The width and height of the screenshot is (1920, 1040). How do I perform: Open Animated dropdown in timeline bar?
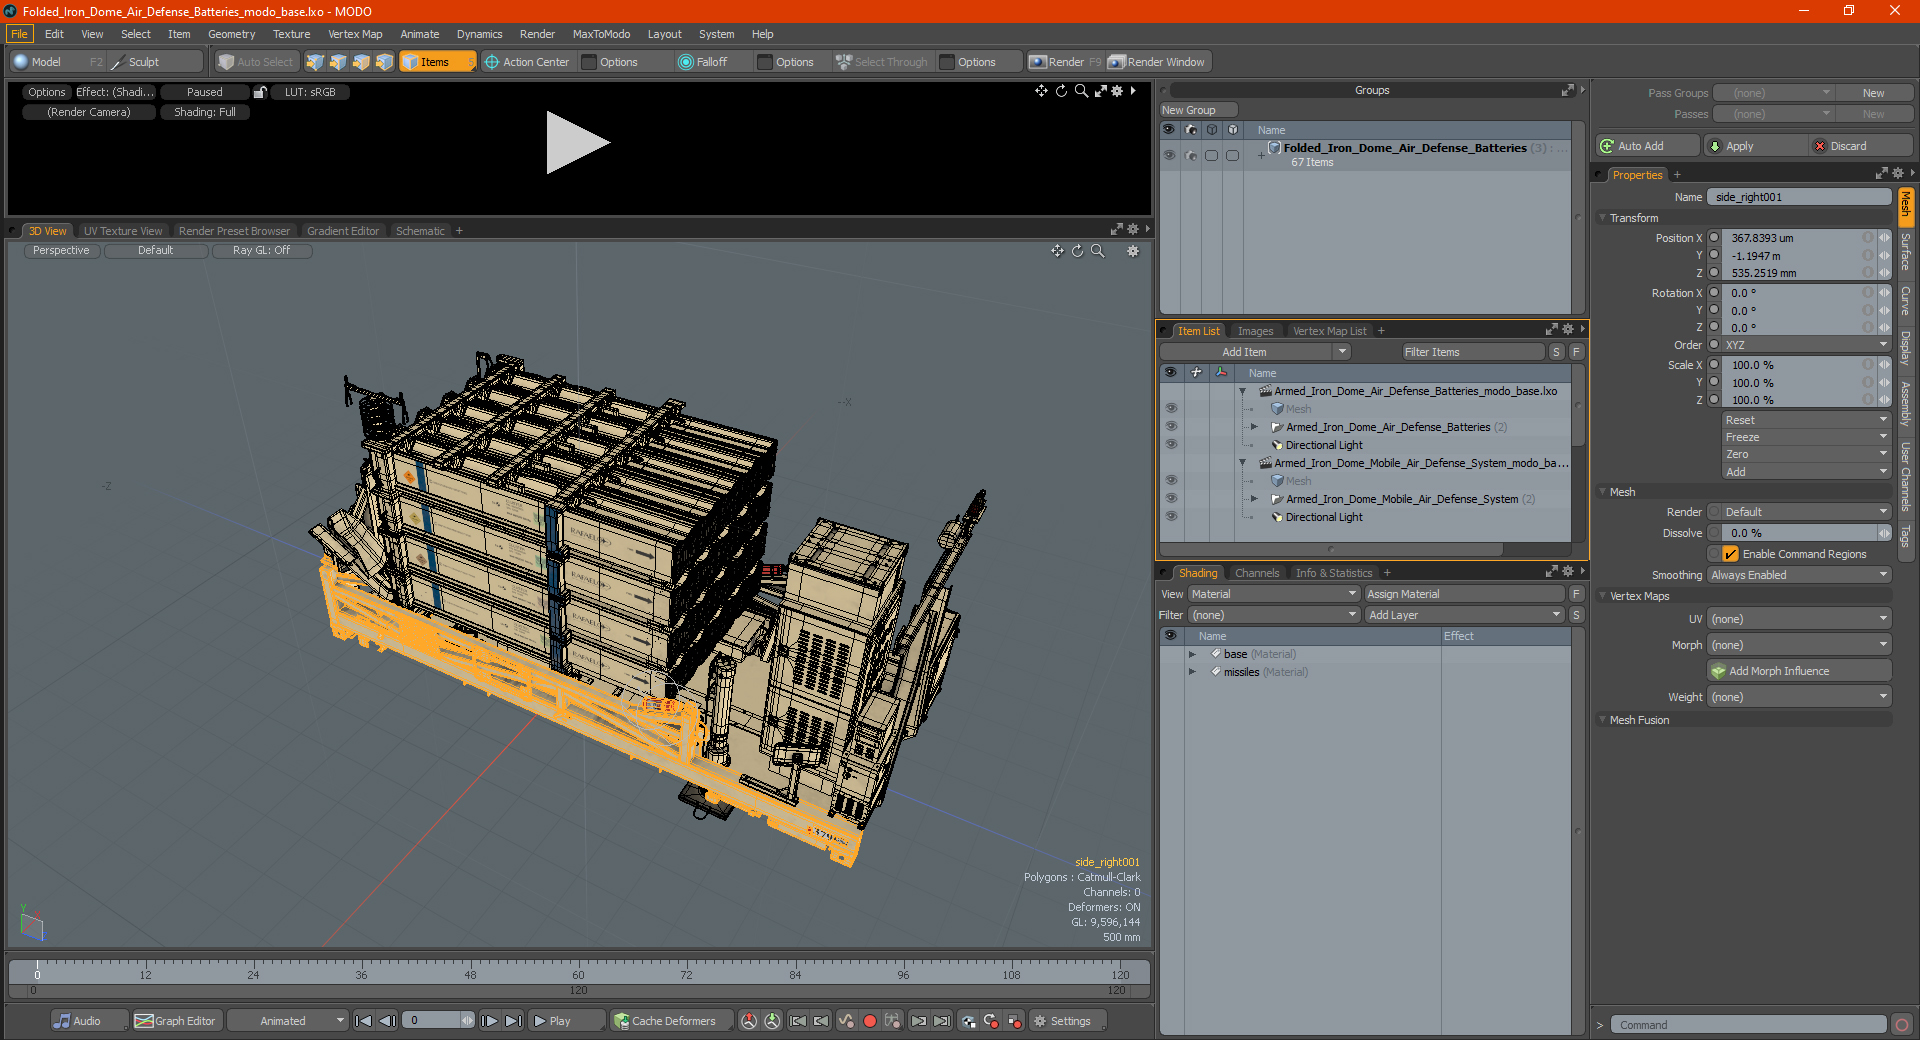click(288, 1021)
